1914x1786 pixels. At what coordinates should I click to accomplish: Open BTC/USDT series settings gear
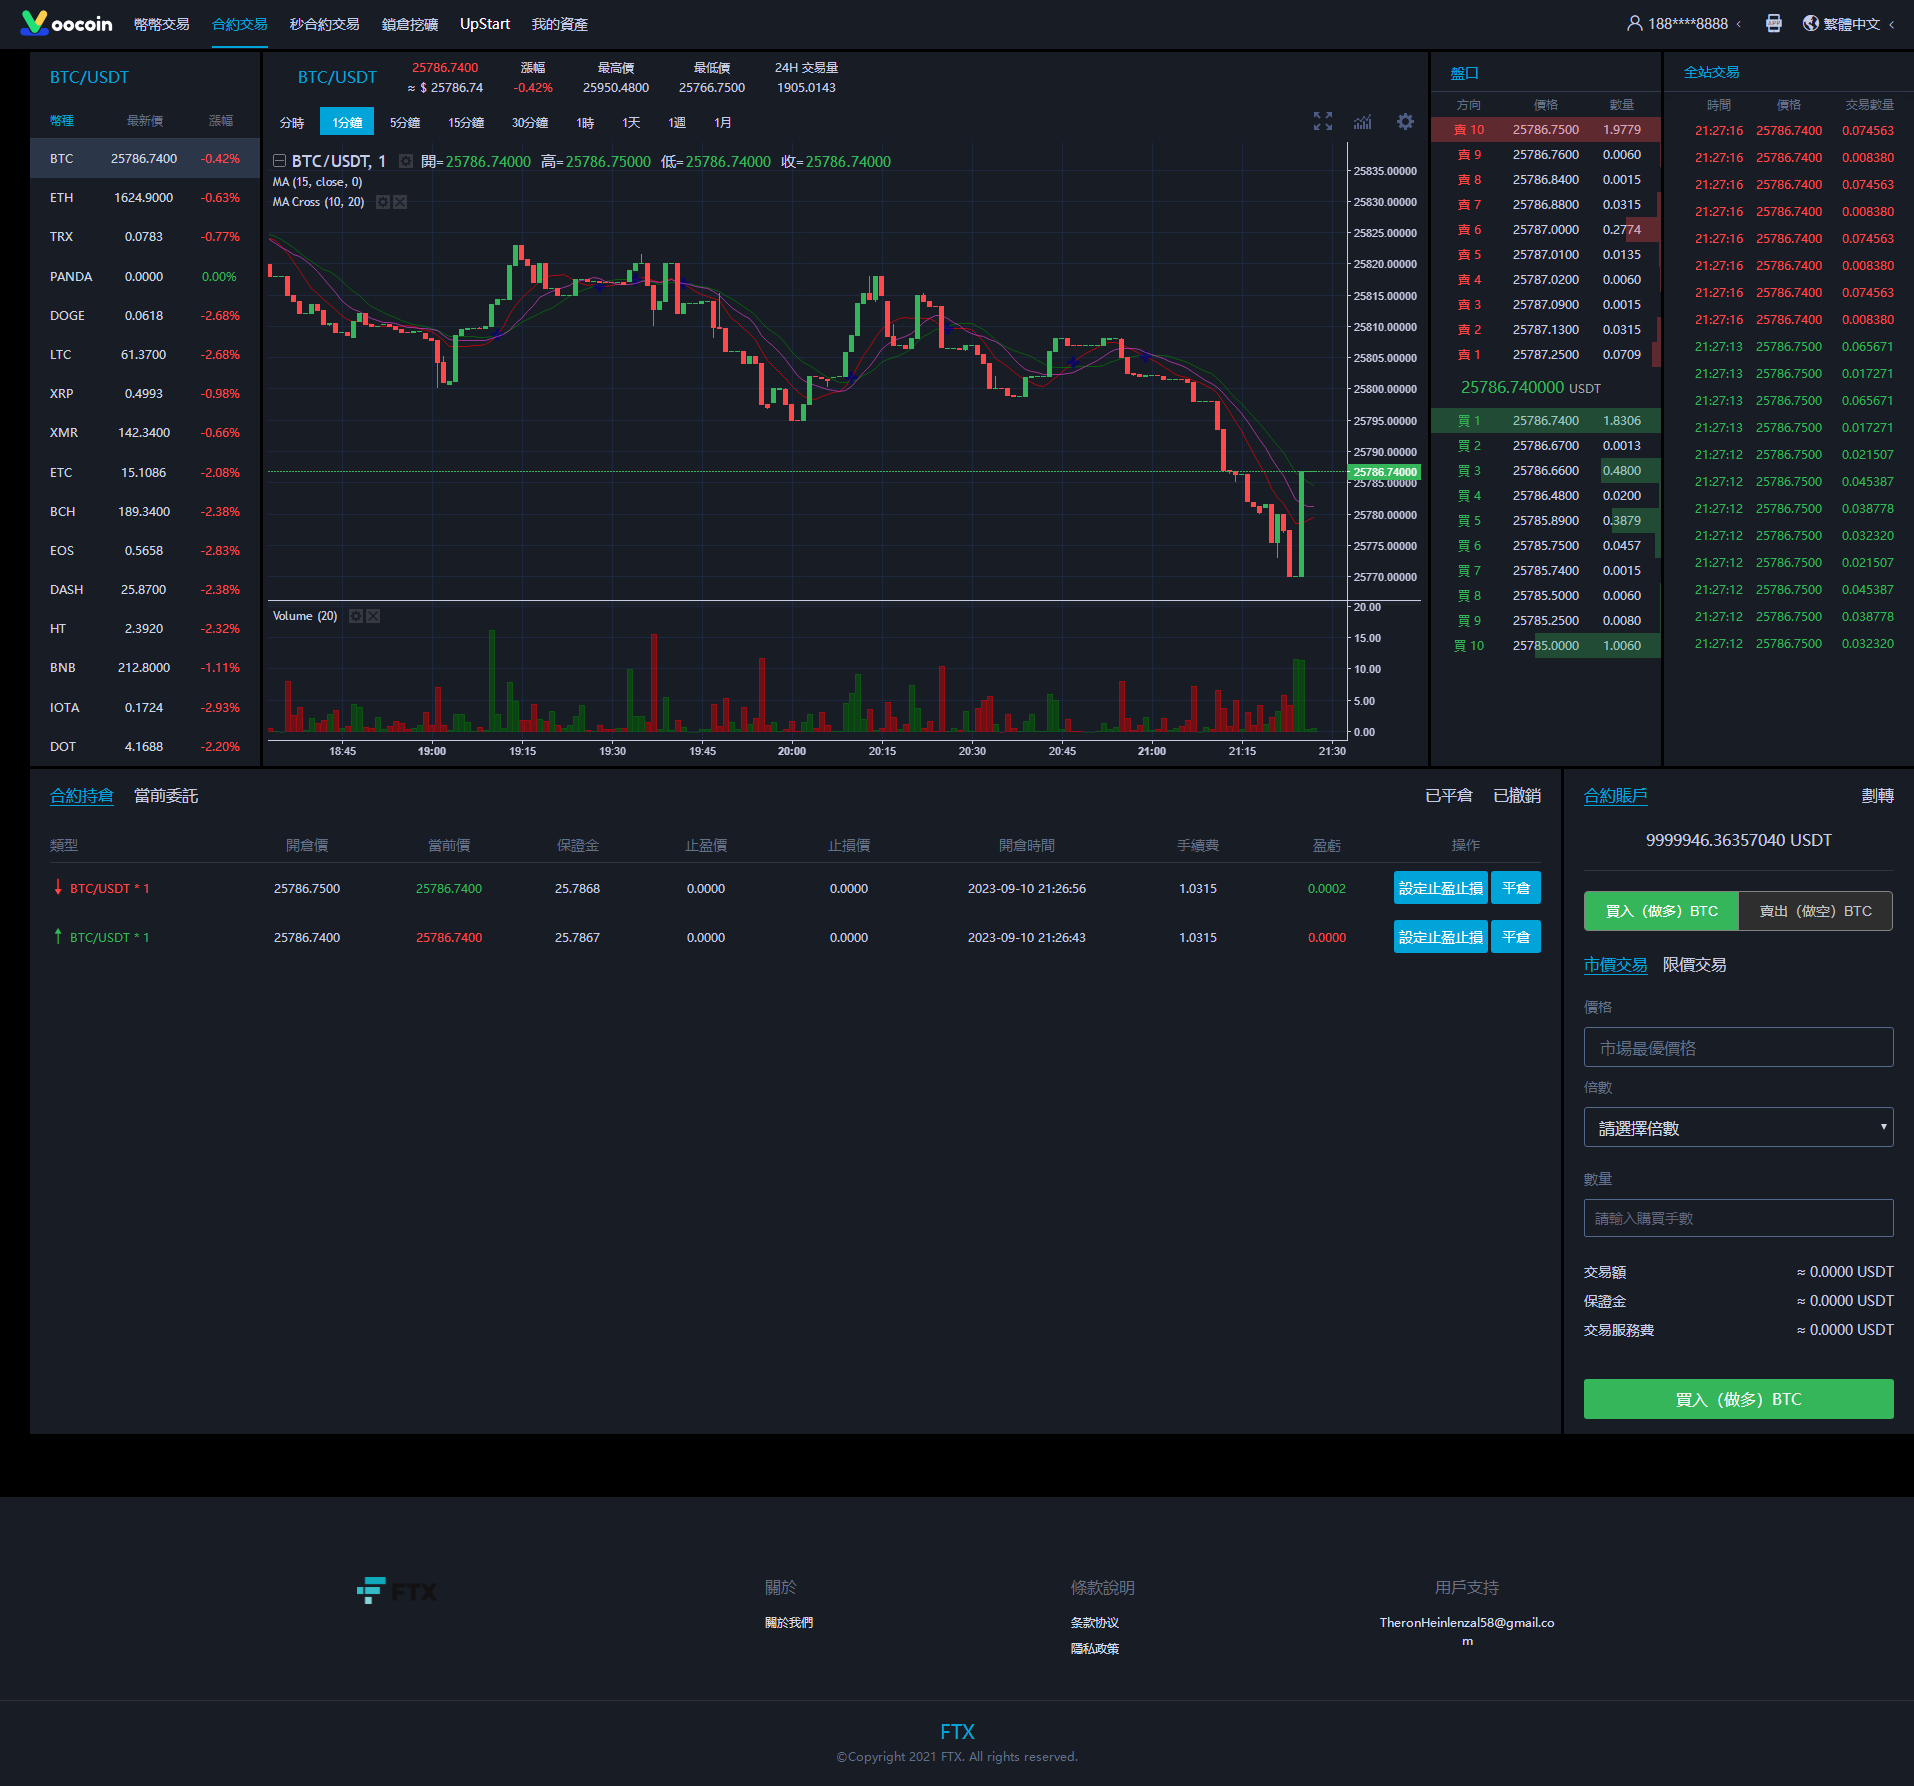pos(406,161)
